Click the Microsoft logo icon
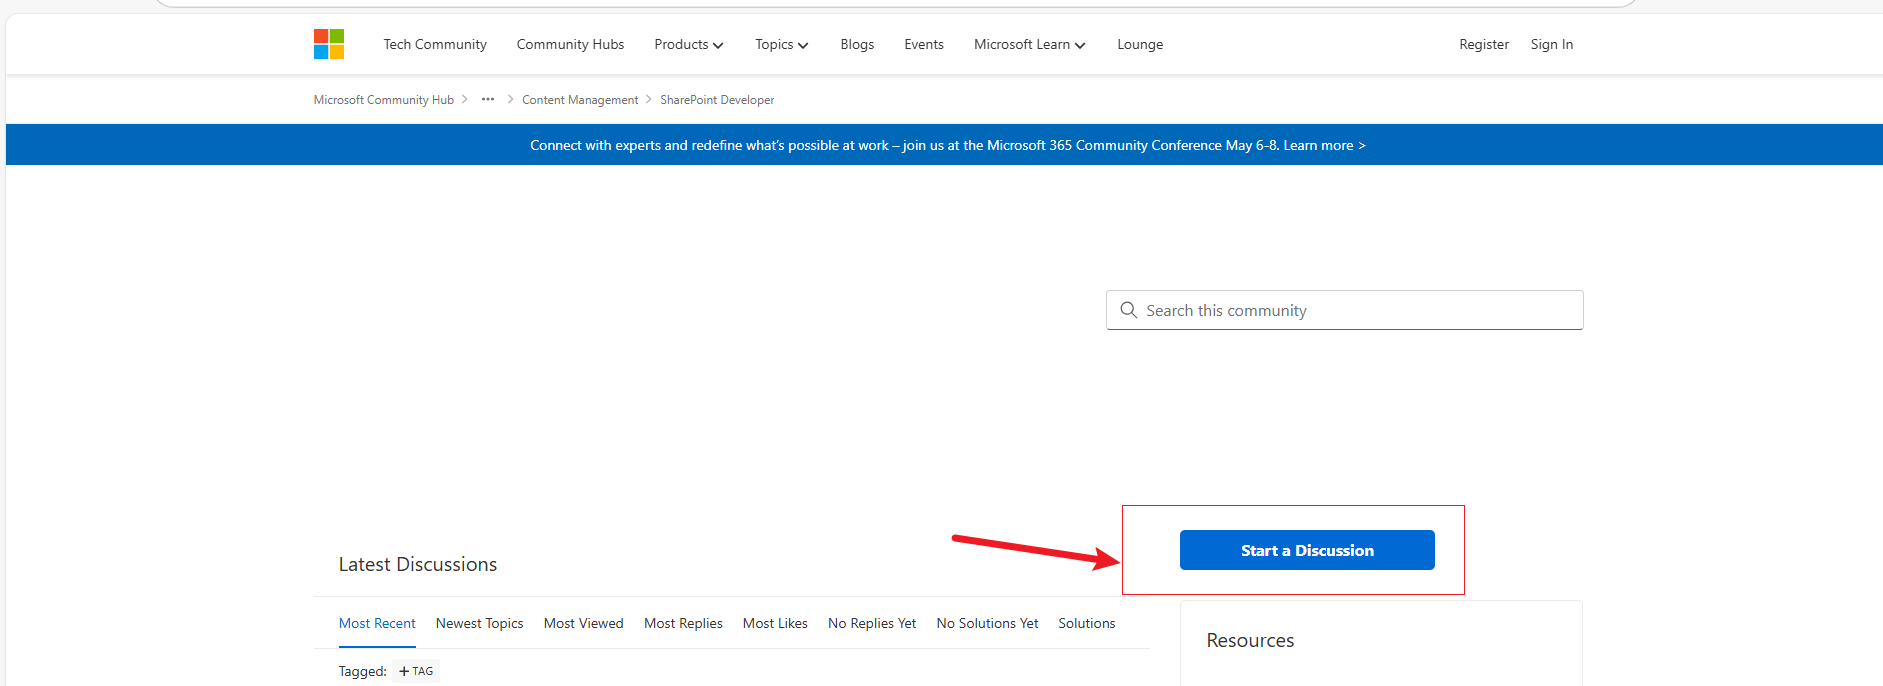This screenshot has width=1883, height=686. (329, 44)
